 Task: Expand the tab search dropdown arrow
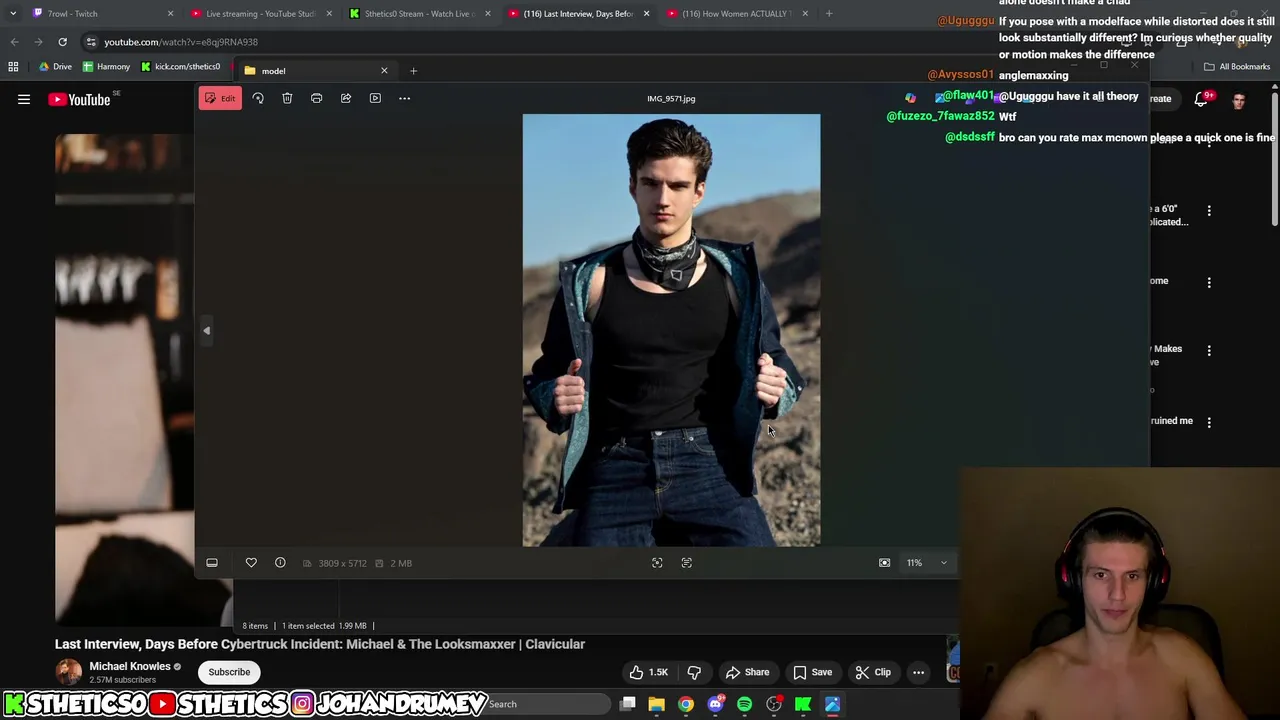point(12,14)
